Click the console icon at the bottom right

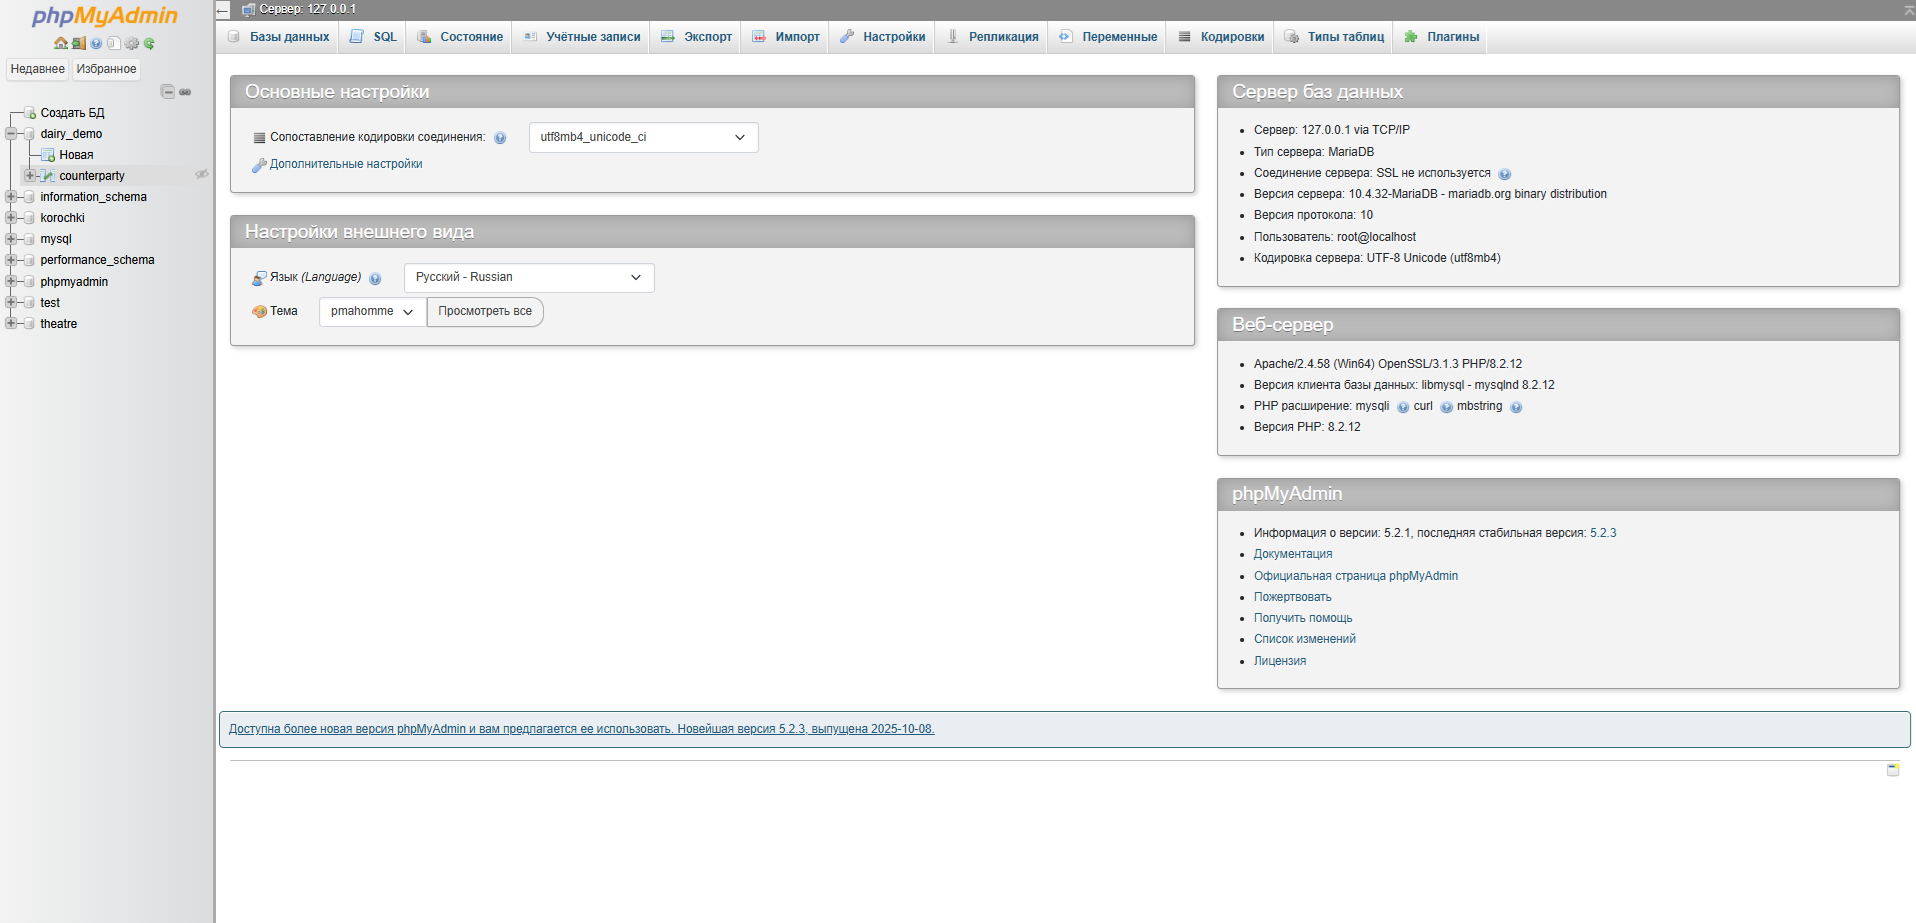point(1892,770)
